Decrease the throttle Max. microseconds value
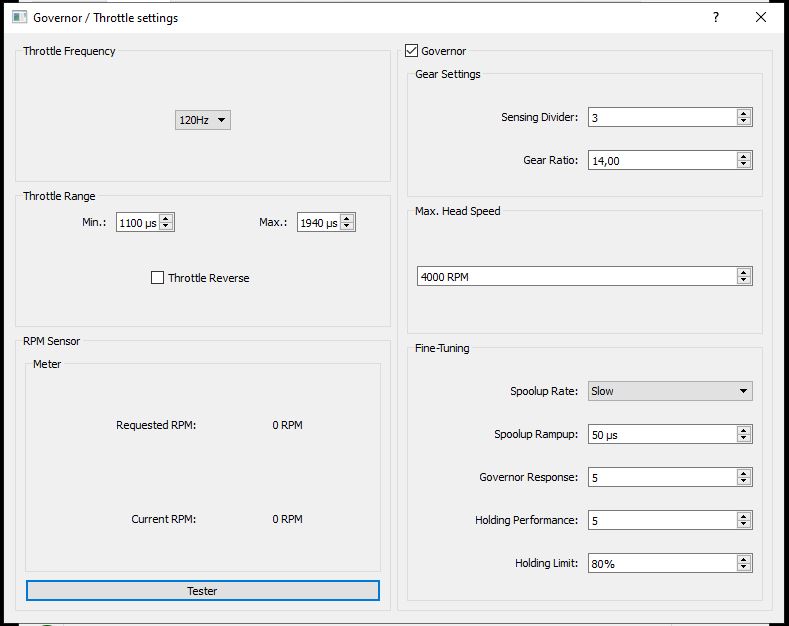 pyautogui.click(x=347, y=227)
